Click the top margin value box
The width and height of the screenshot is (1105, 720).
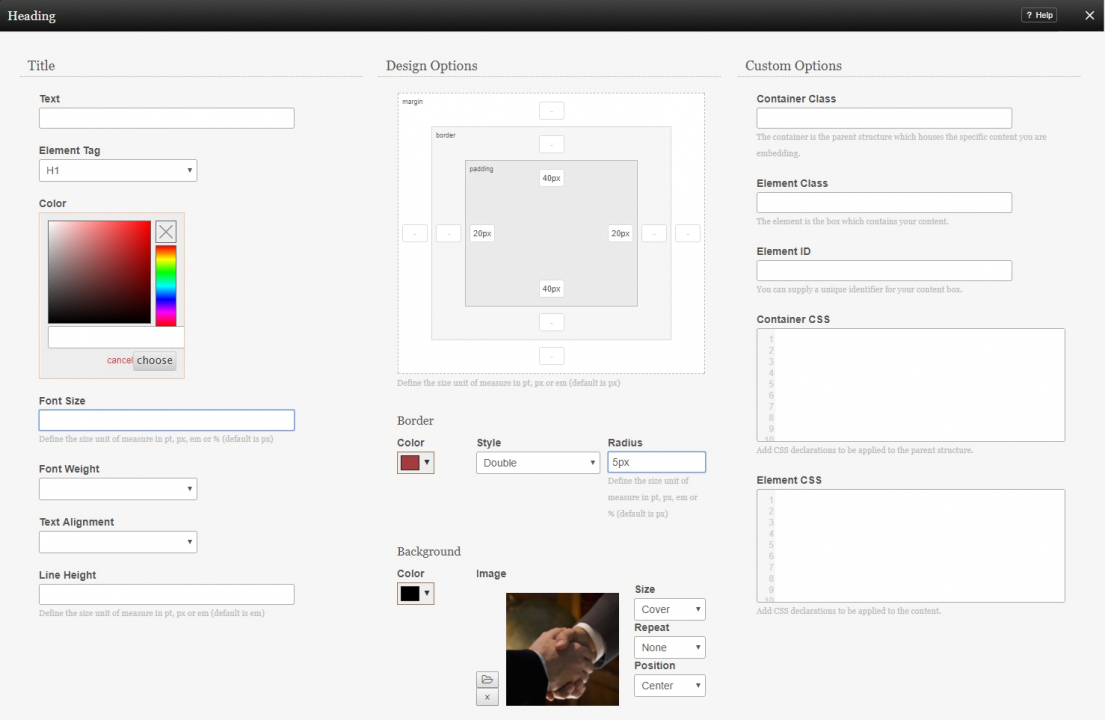coord(551,111)
